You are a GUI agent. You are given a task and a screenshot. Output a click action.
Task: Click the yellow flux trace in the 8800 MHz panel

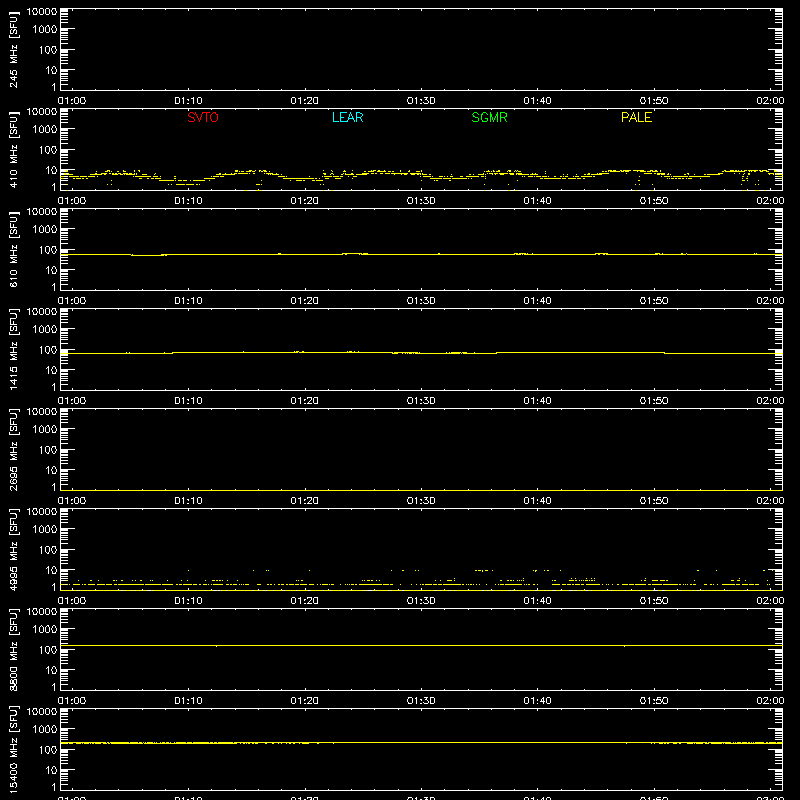pos(421,645)
